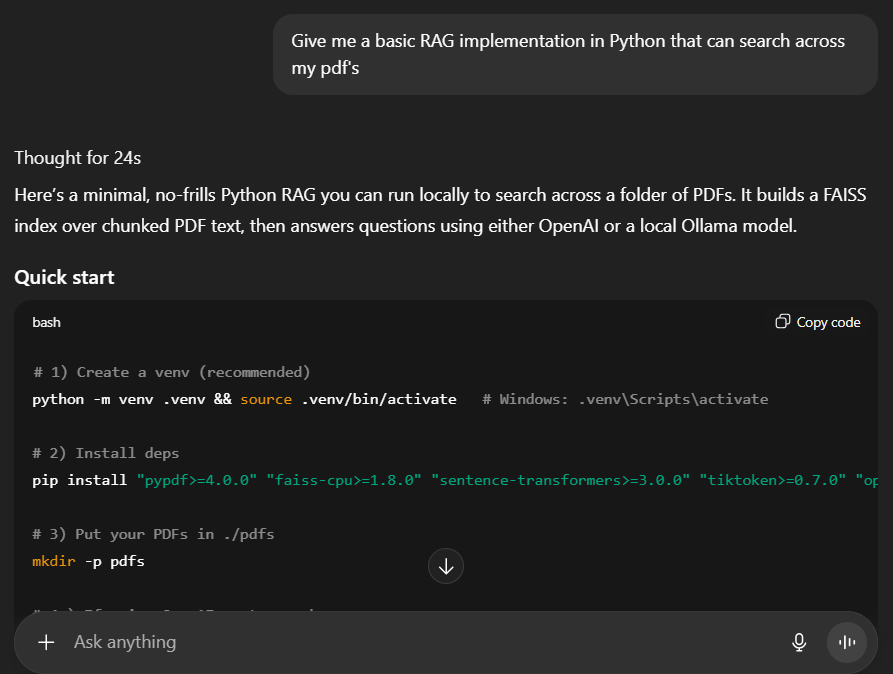Start voice mode with the waveform icon

847,642
